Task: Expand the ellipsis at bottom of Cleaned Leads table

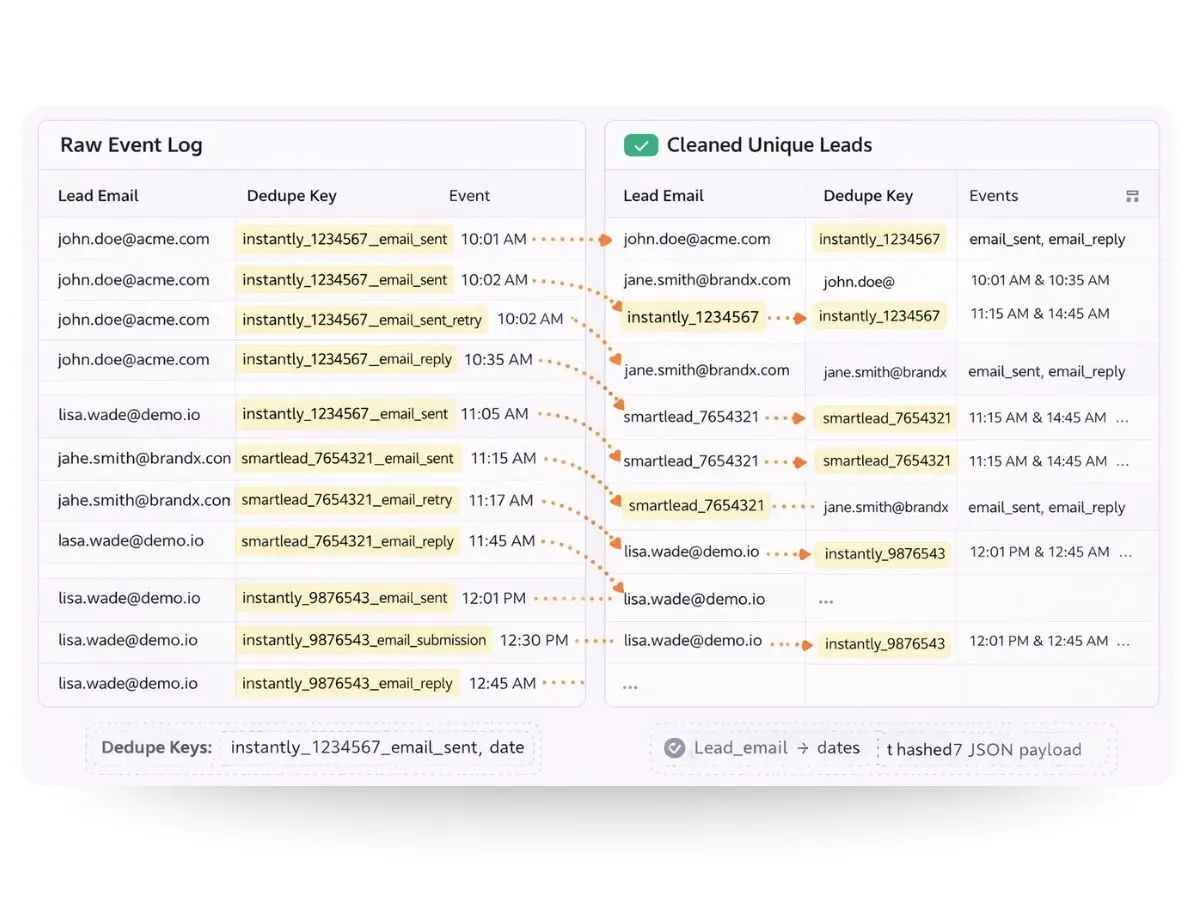Action: (630, 686)
